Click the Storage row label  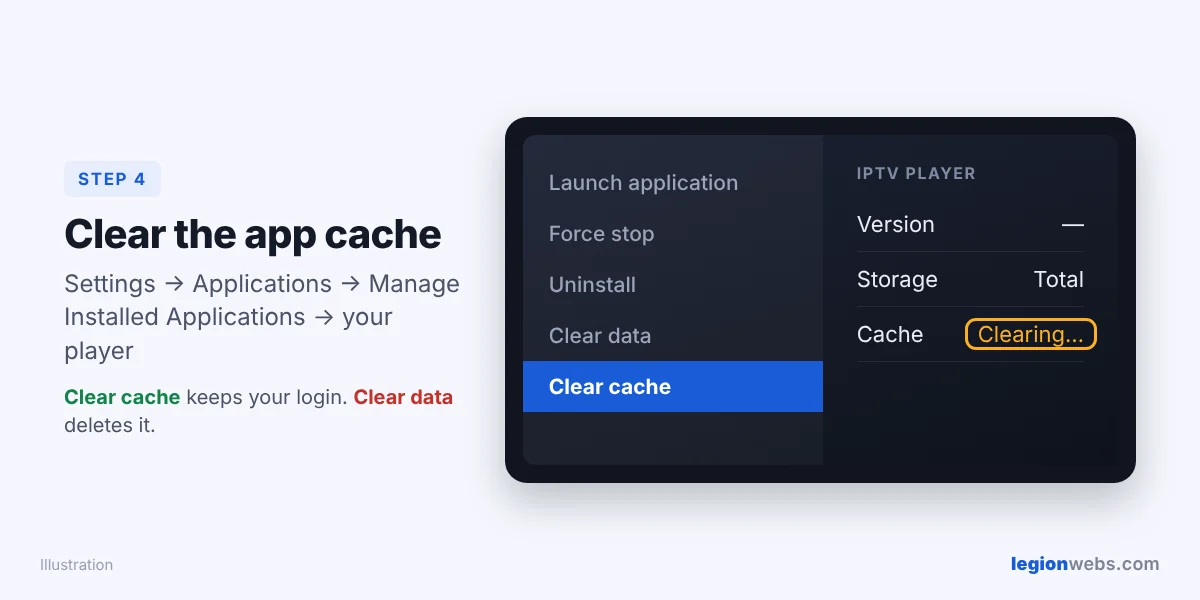tap(897, 279)
